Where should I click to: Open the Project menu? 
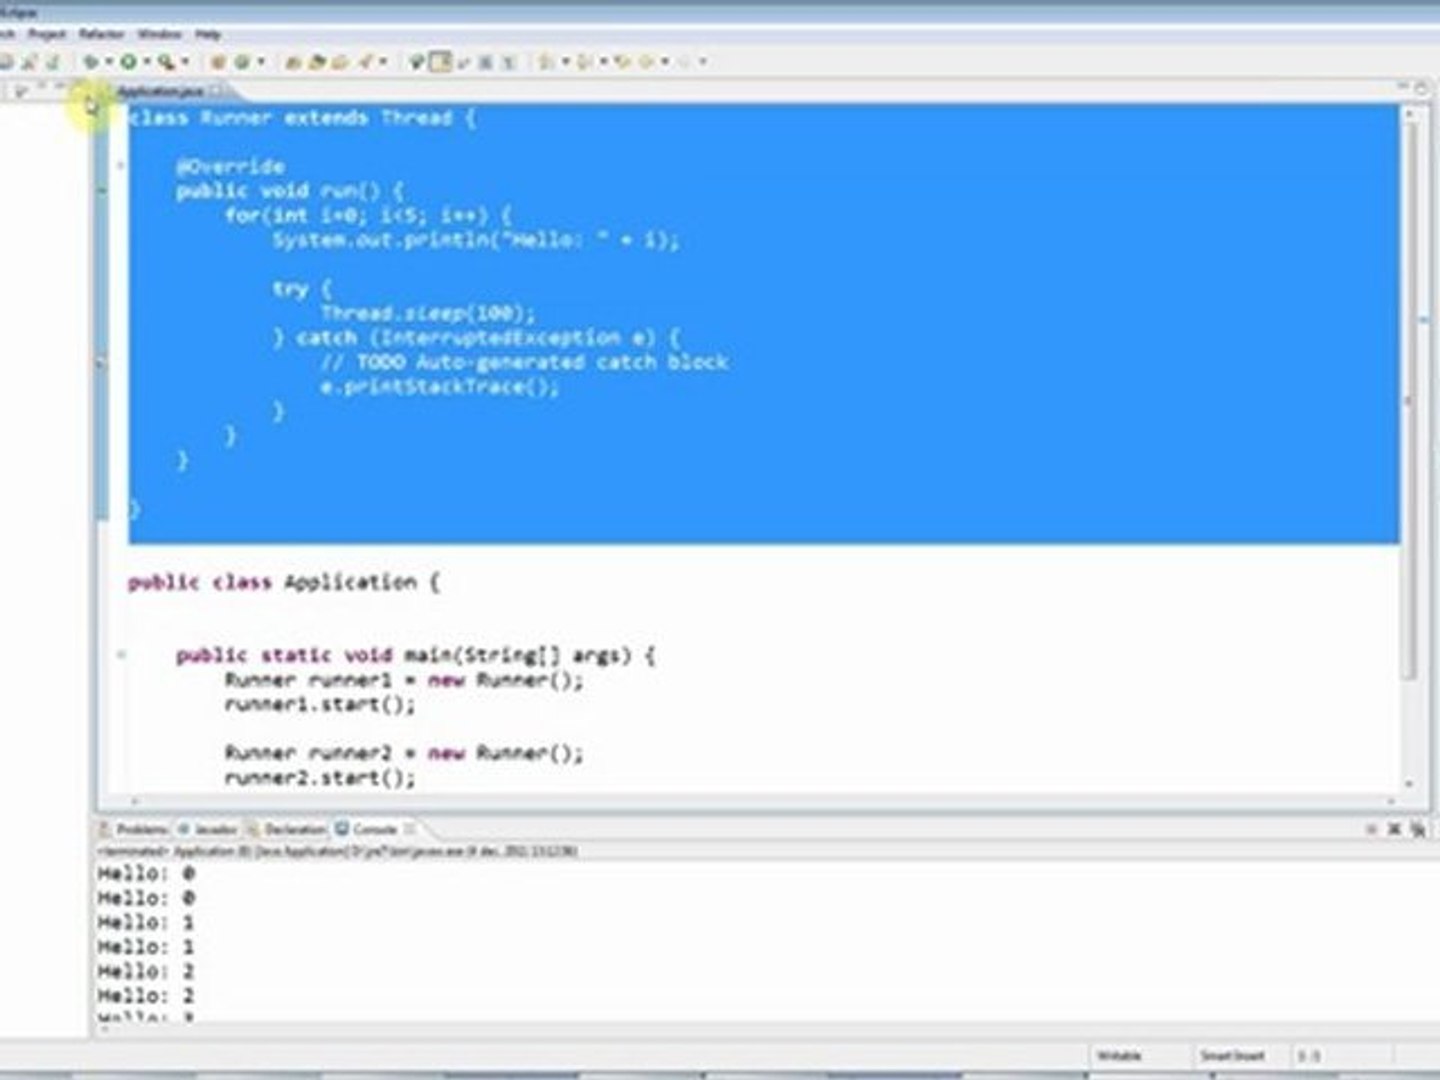click(x=47, y=34)
